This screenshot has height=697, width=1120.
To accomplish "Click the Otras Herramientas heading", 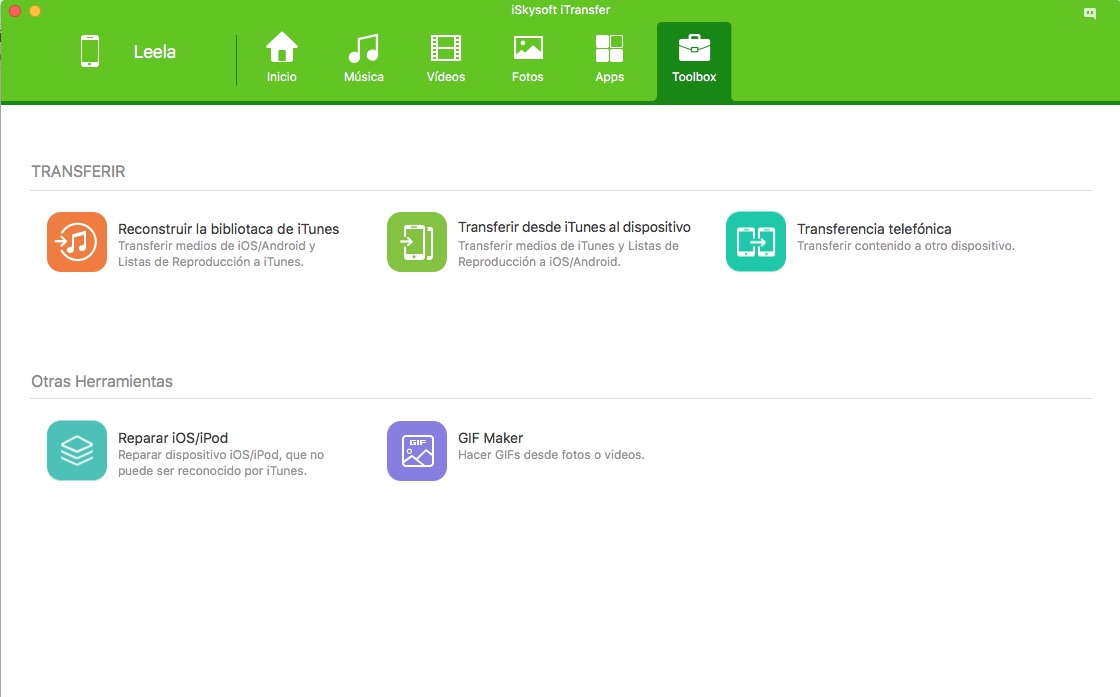I will click(102, 381).
